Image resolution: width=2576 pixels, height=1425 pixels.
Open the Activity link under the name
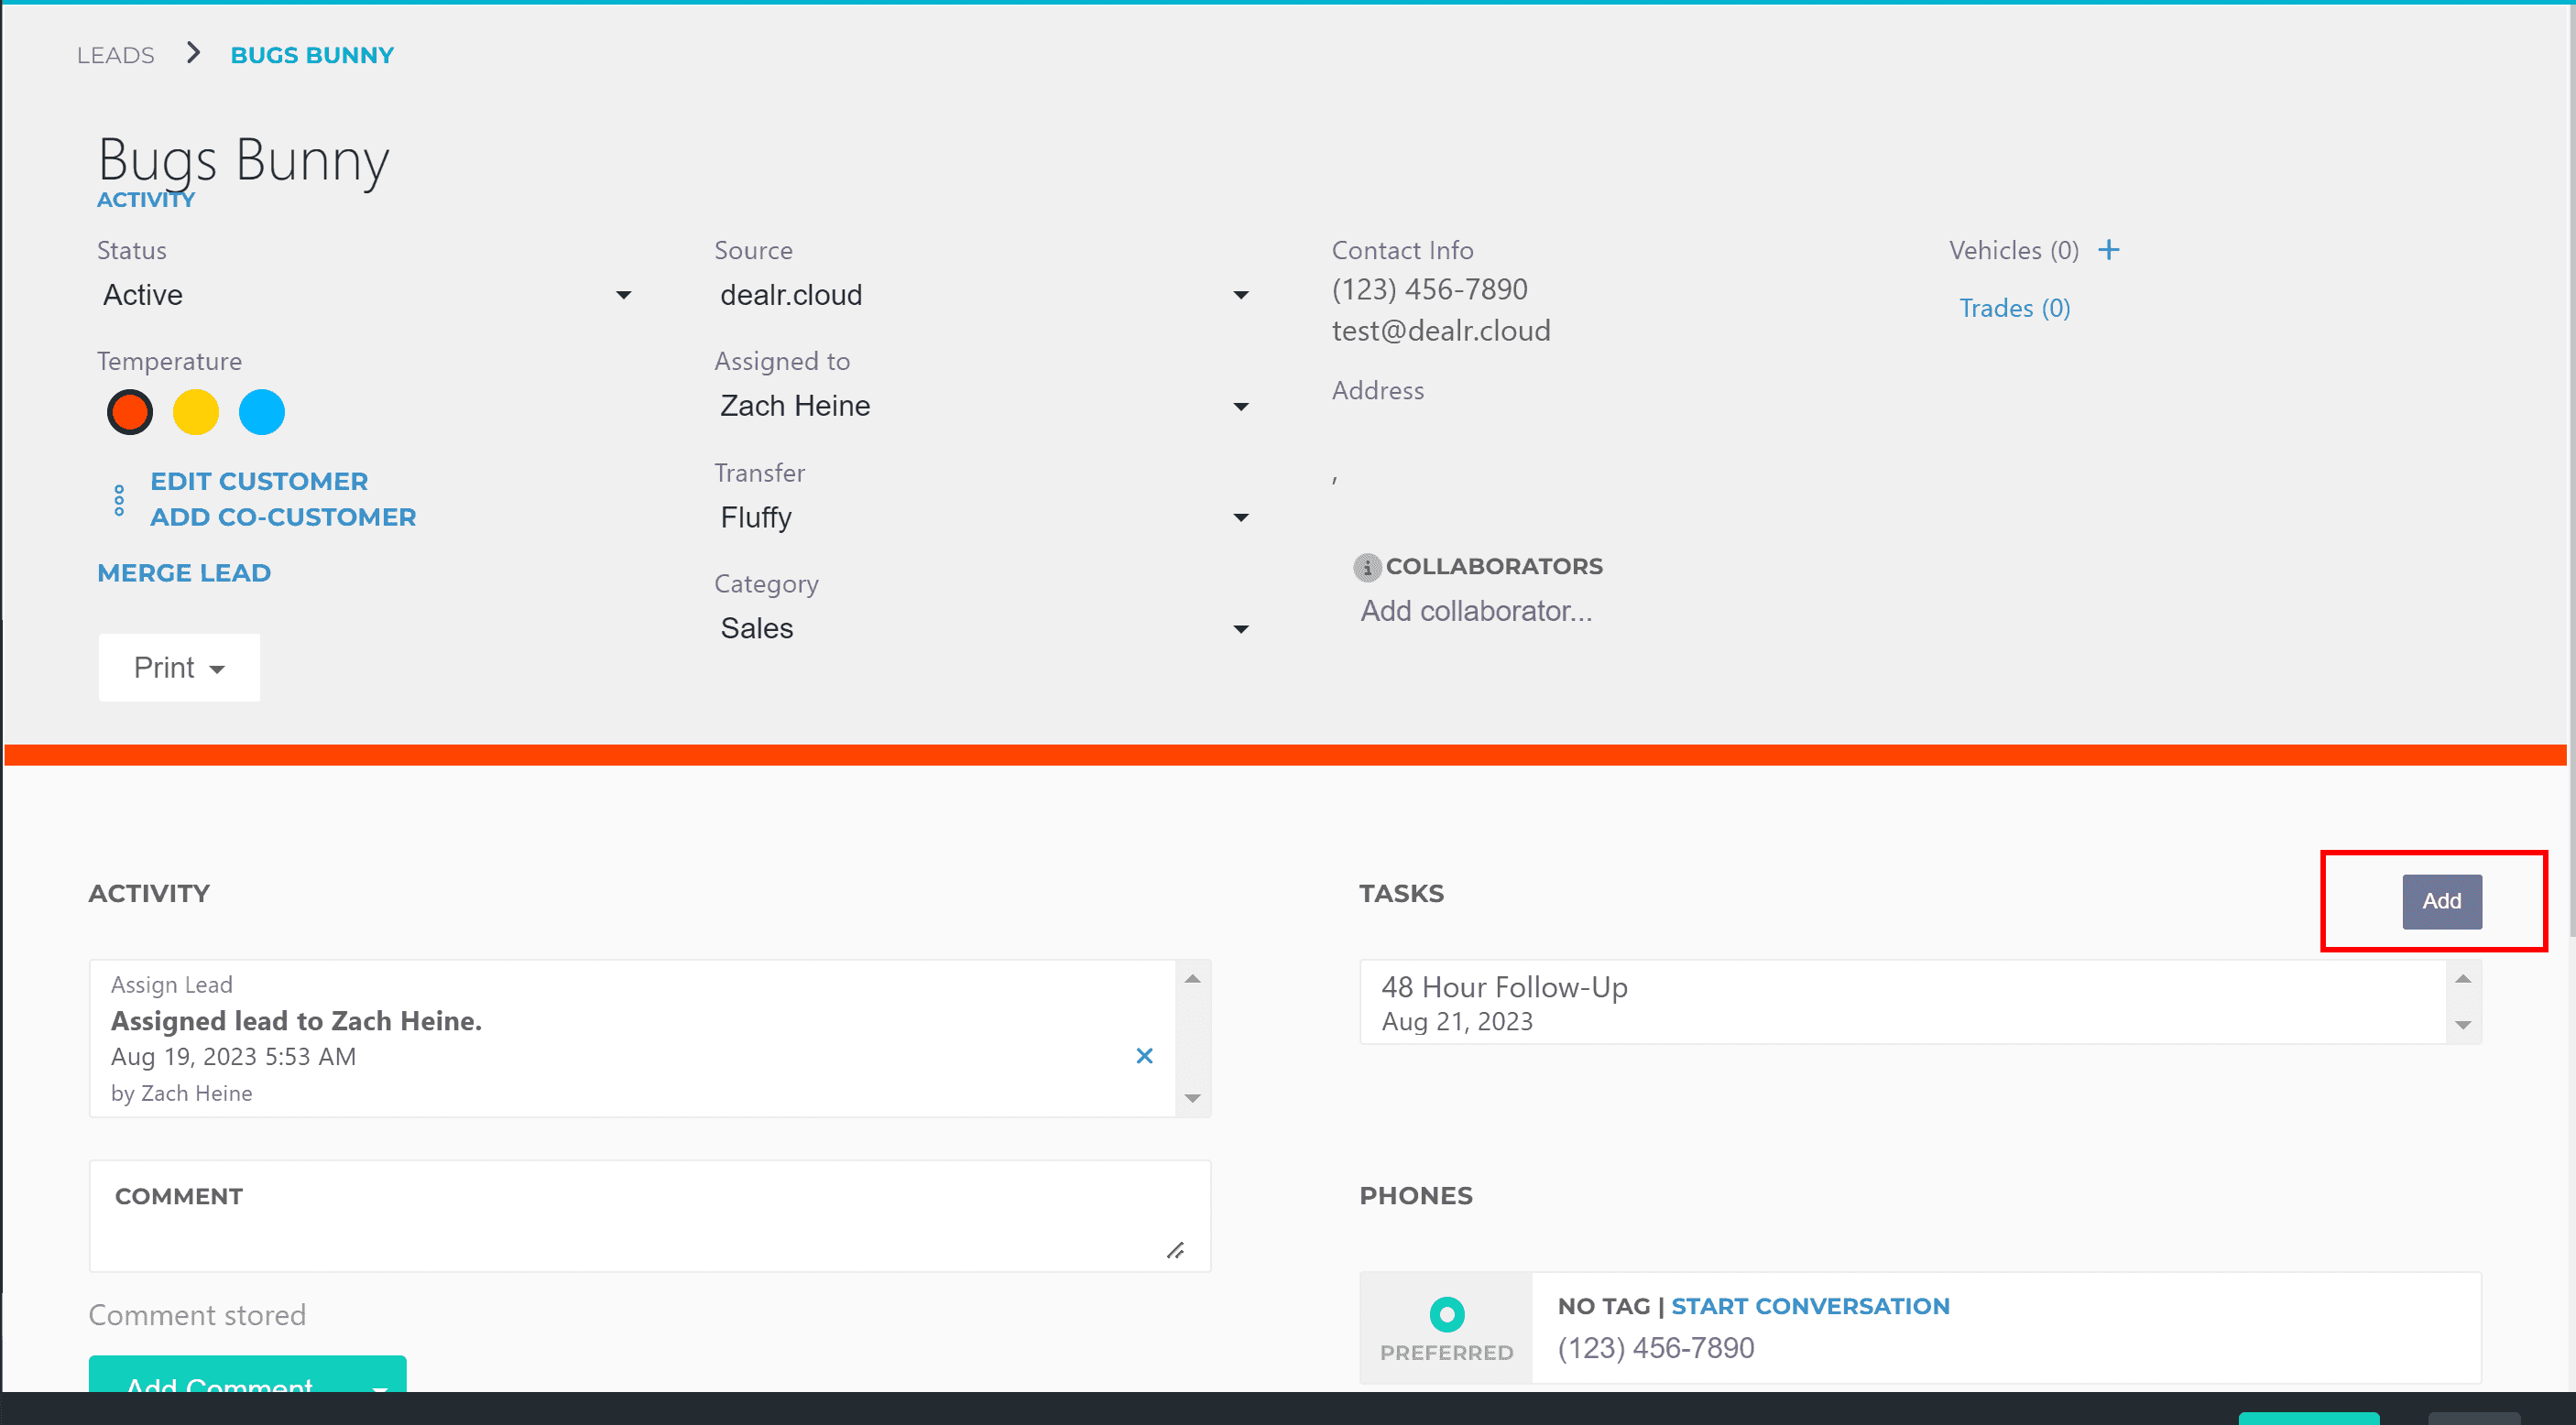[146, 200]
